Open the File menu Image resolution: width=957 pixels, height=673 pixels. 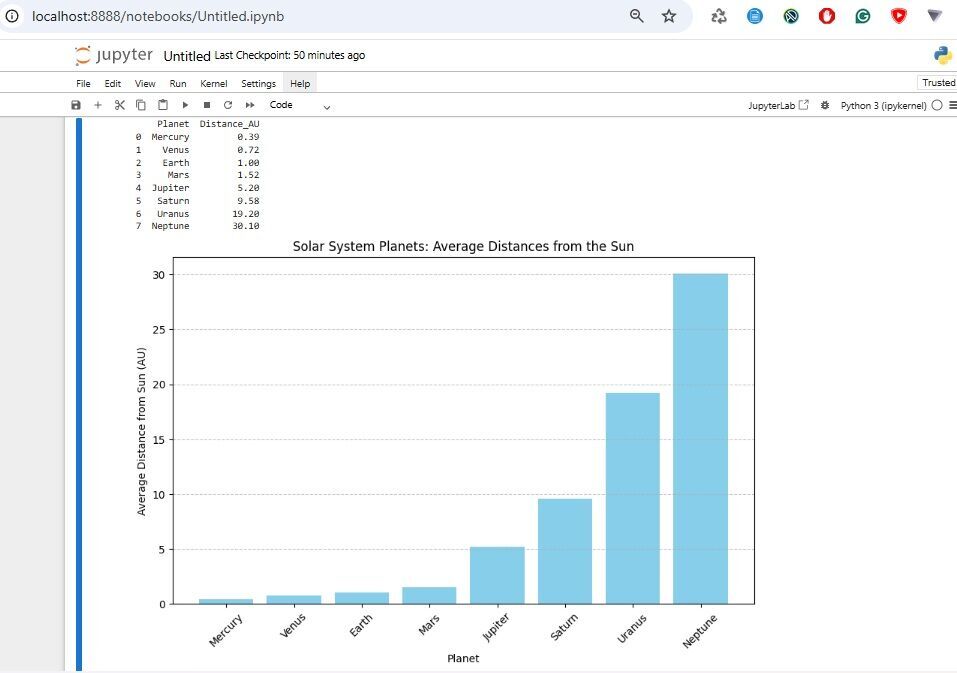click(84, 84)
